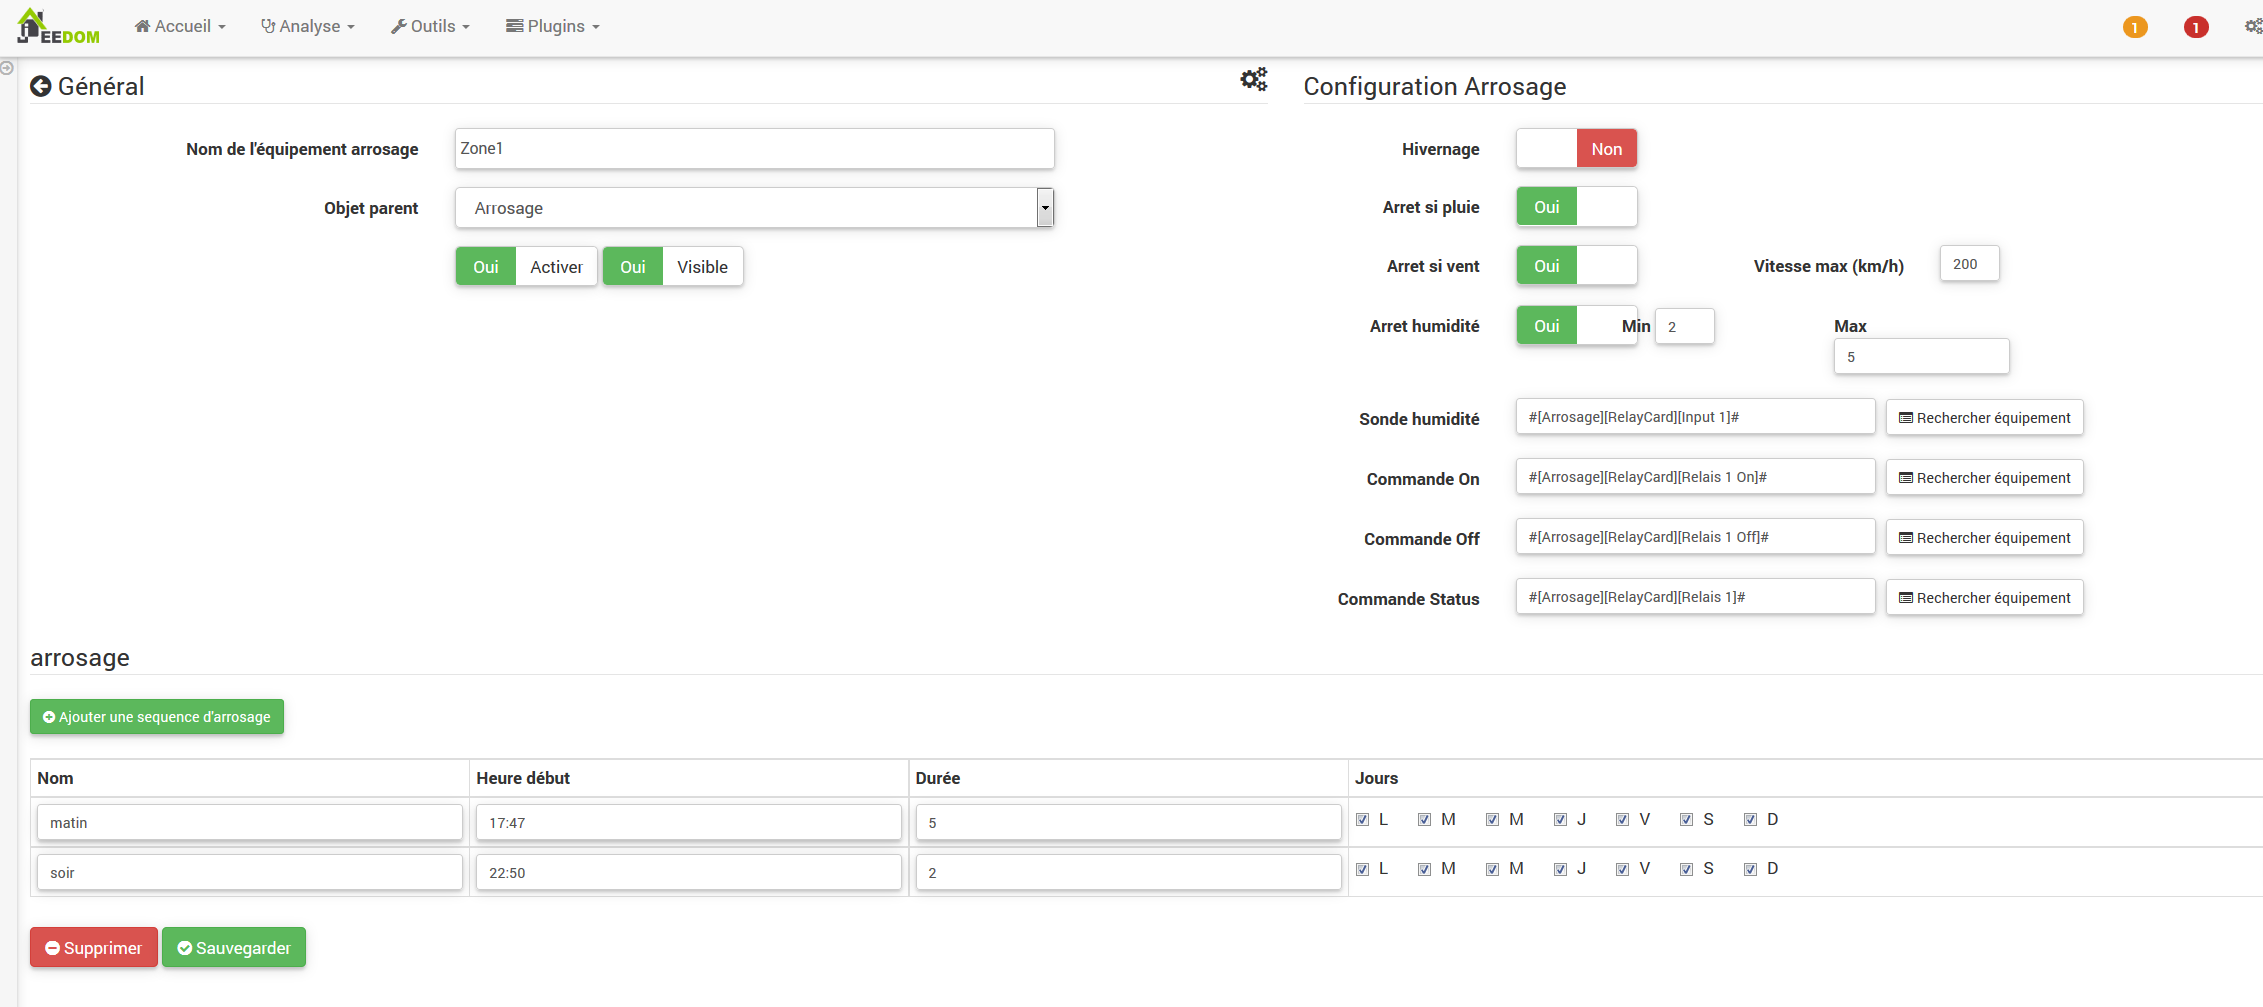This screenshot has width=2263, height=1007.
Task: Click the matin duration field
Action: (1129, 823)
